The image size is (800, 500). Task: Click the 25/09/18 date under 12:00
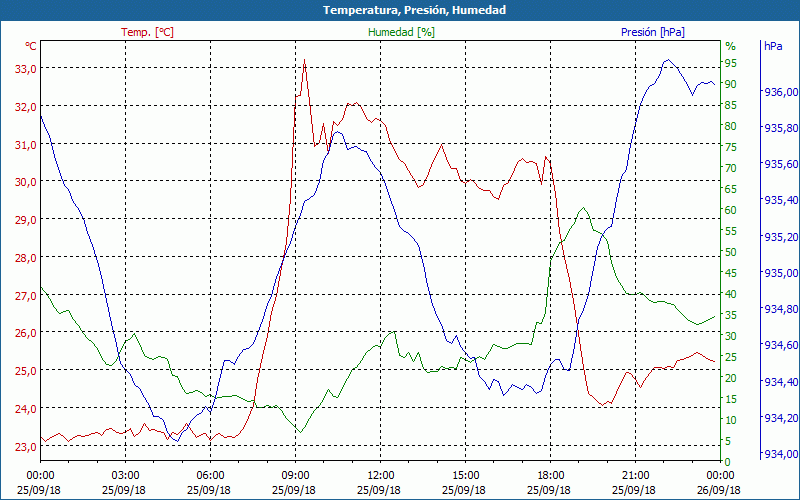[379, 490]
